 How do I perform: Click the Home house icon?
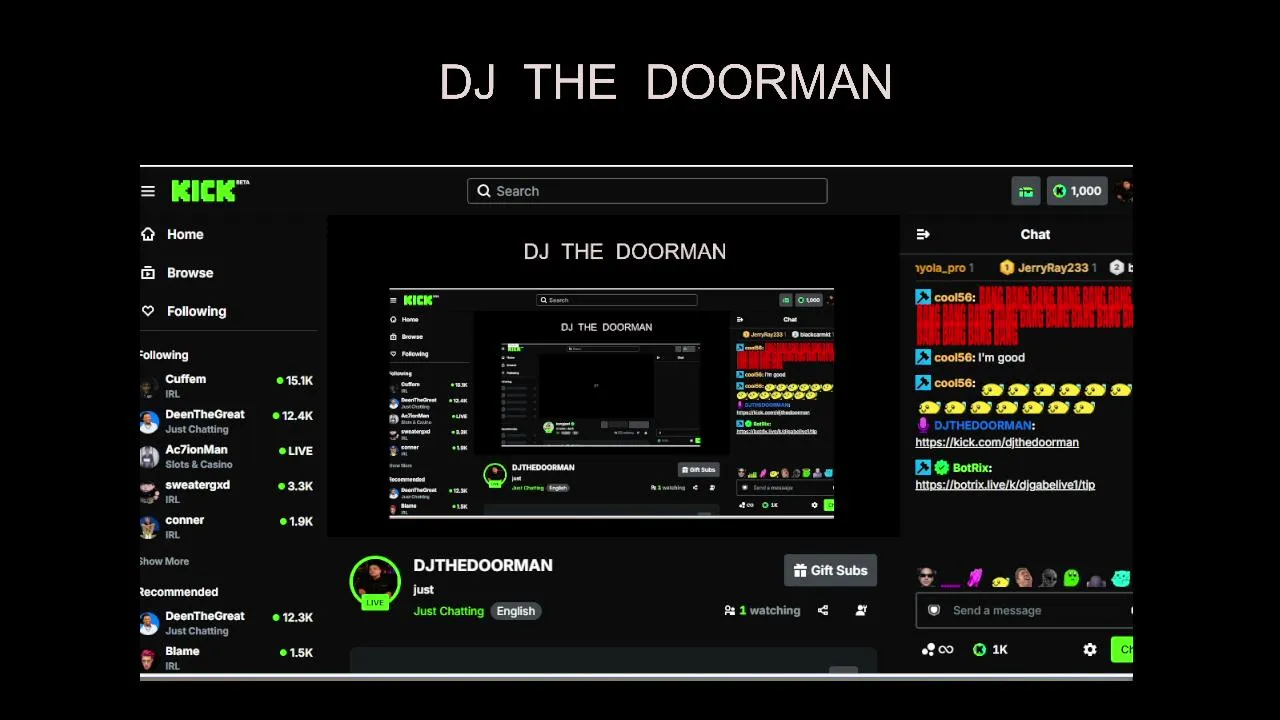148,234
